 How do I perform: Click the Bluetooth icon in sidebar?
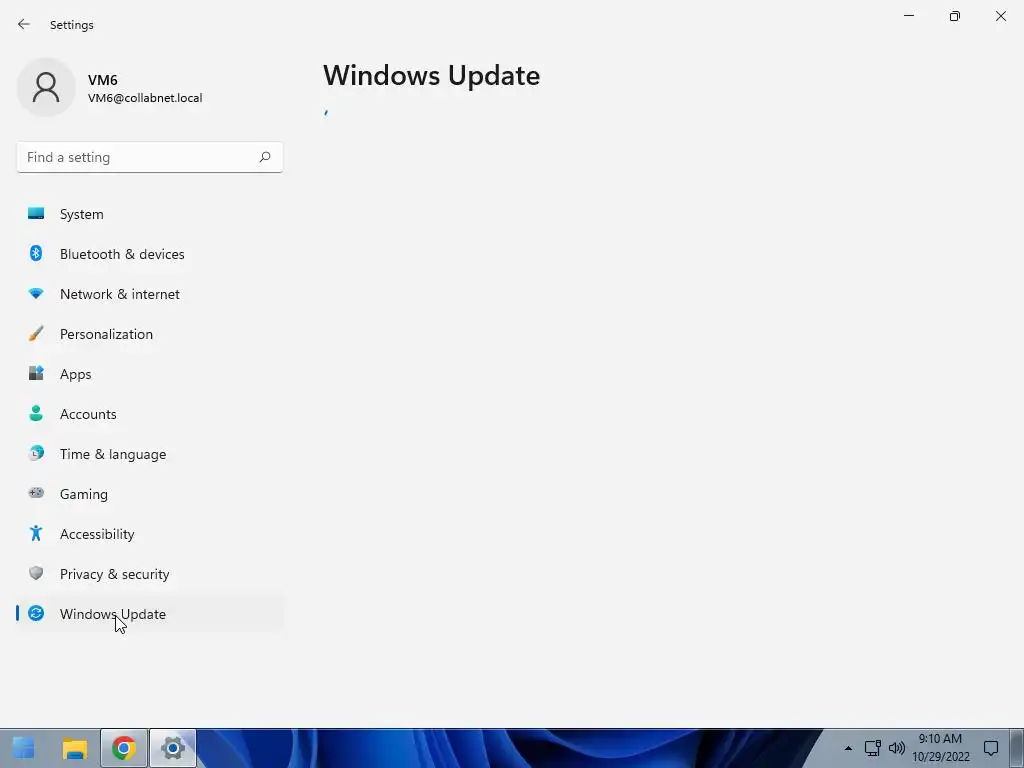[x=36, y=253]
